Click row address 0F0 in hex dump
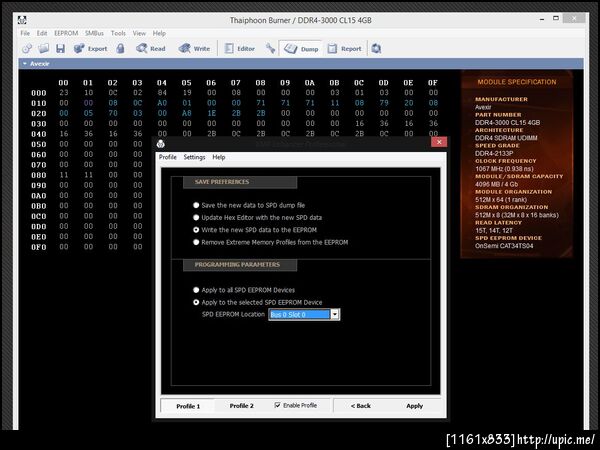 pyautogui.click(x=39, y=247)
